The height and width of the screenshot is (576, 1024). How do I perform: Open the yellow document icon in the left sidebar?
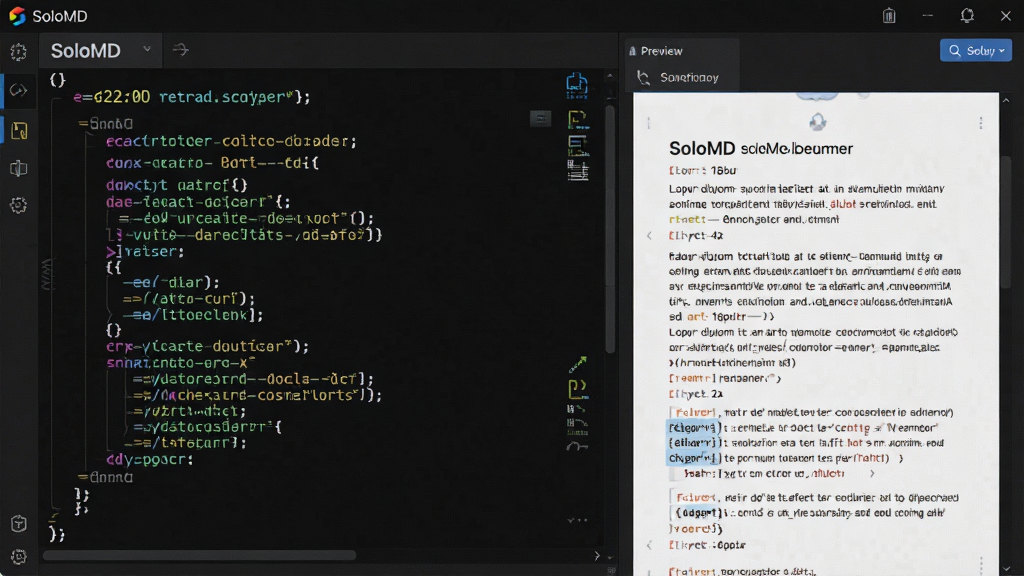[x=20, y=131]
